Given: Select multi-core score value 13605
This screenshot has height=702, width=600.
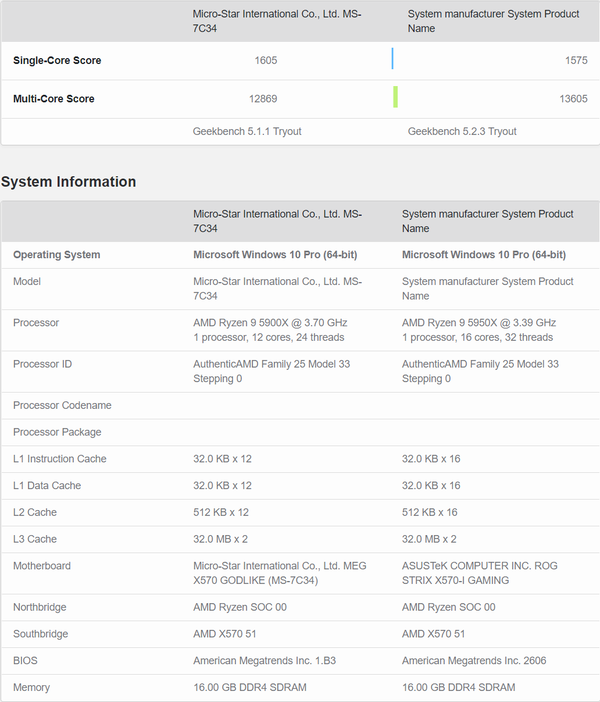Looking at the screenshot, I should [573, 99].
